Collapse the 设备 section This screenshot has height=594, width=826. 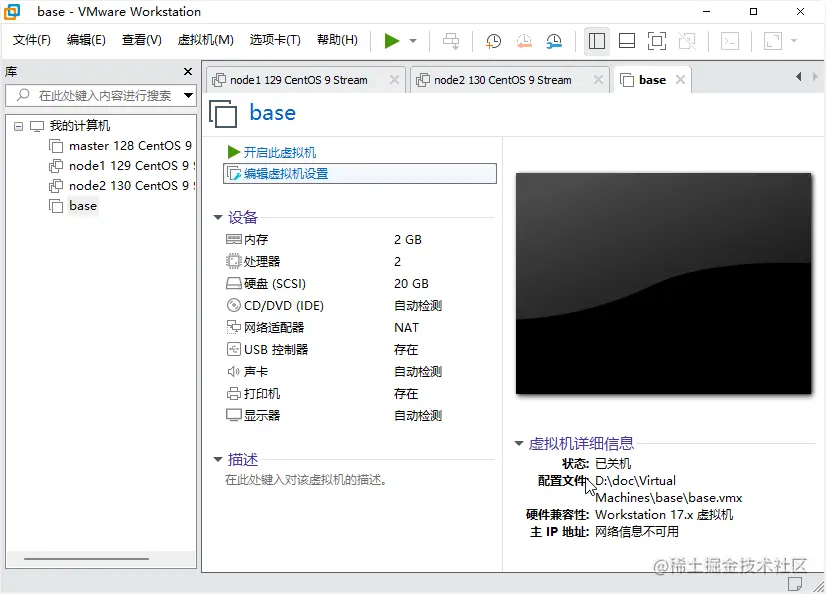[218, 217]
